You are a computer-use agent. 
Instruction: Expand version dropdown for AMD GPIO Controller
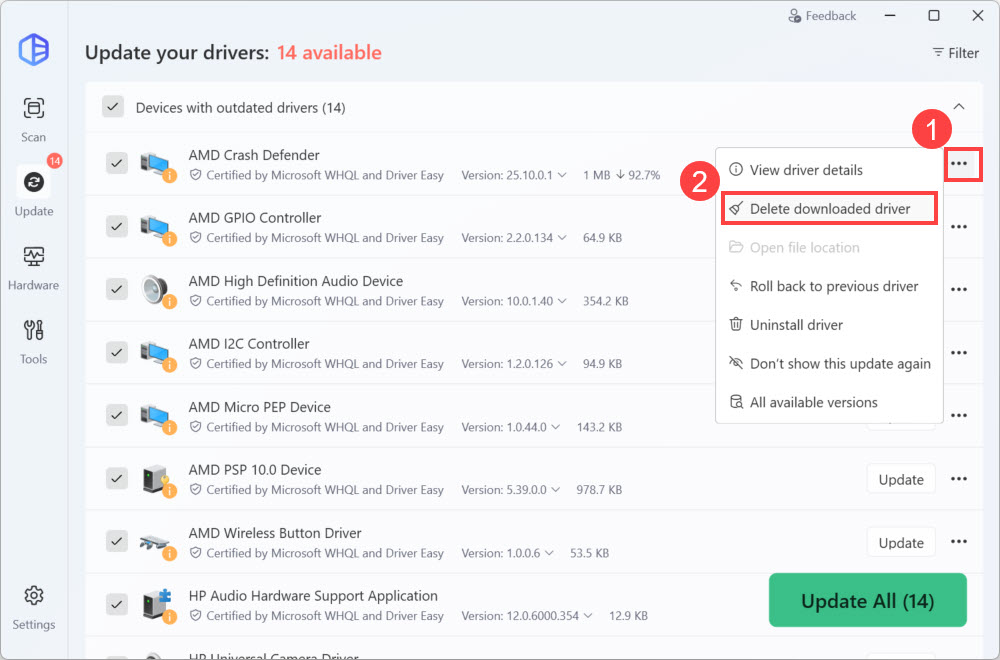click(561, 238)
